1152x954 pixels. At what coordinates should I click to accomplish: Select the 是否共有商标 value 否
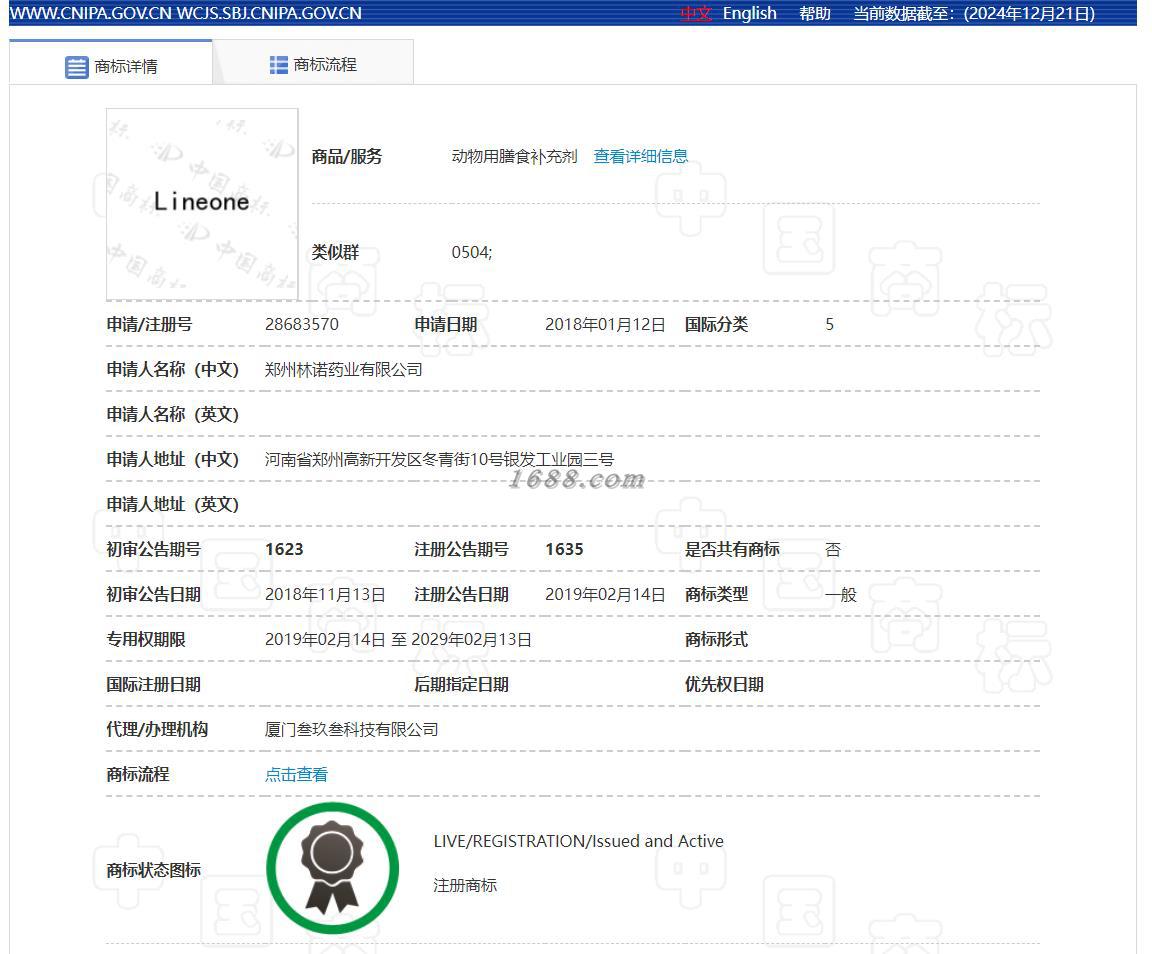pos(833,549)
